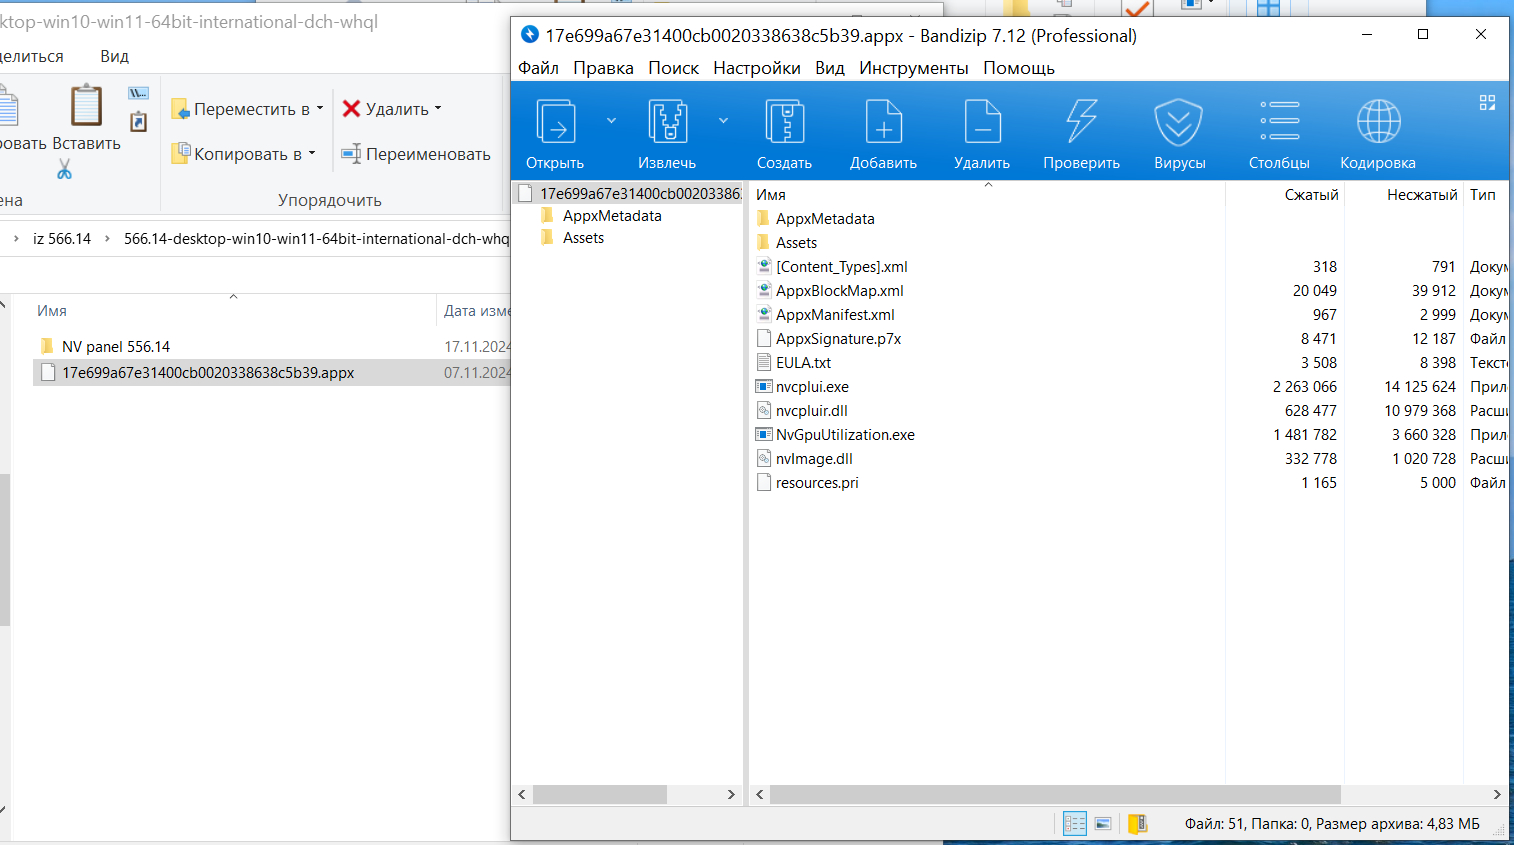Switch to image preview view in status bar

[1103, 823]
